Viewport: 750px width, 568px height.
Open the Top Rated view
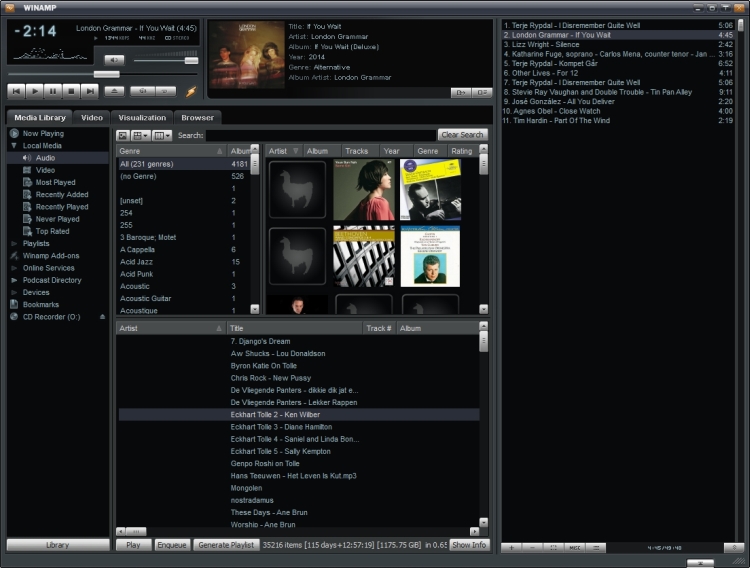[52, 231]
